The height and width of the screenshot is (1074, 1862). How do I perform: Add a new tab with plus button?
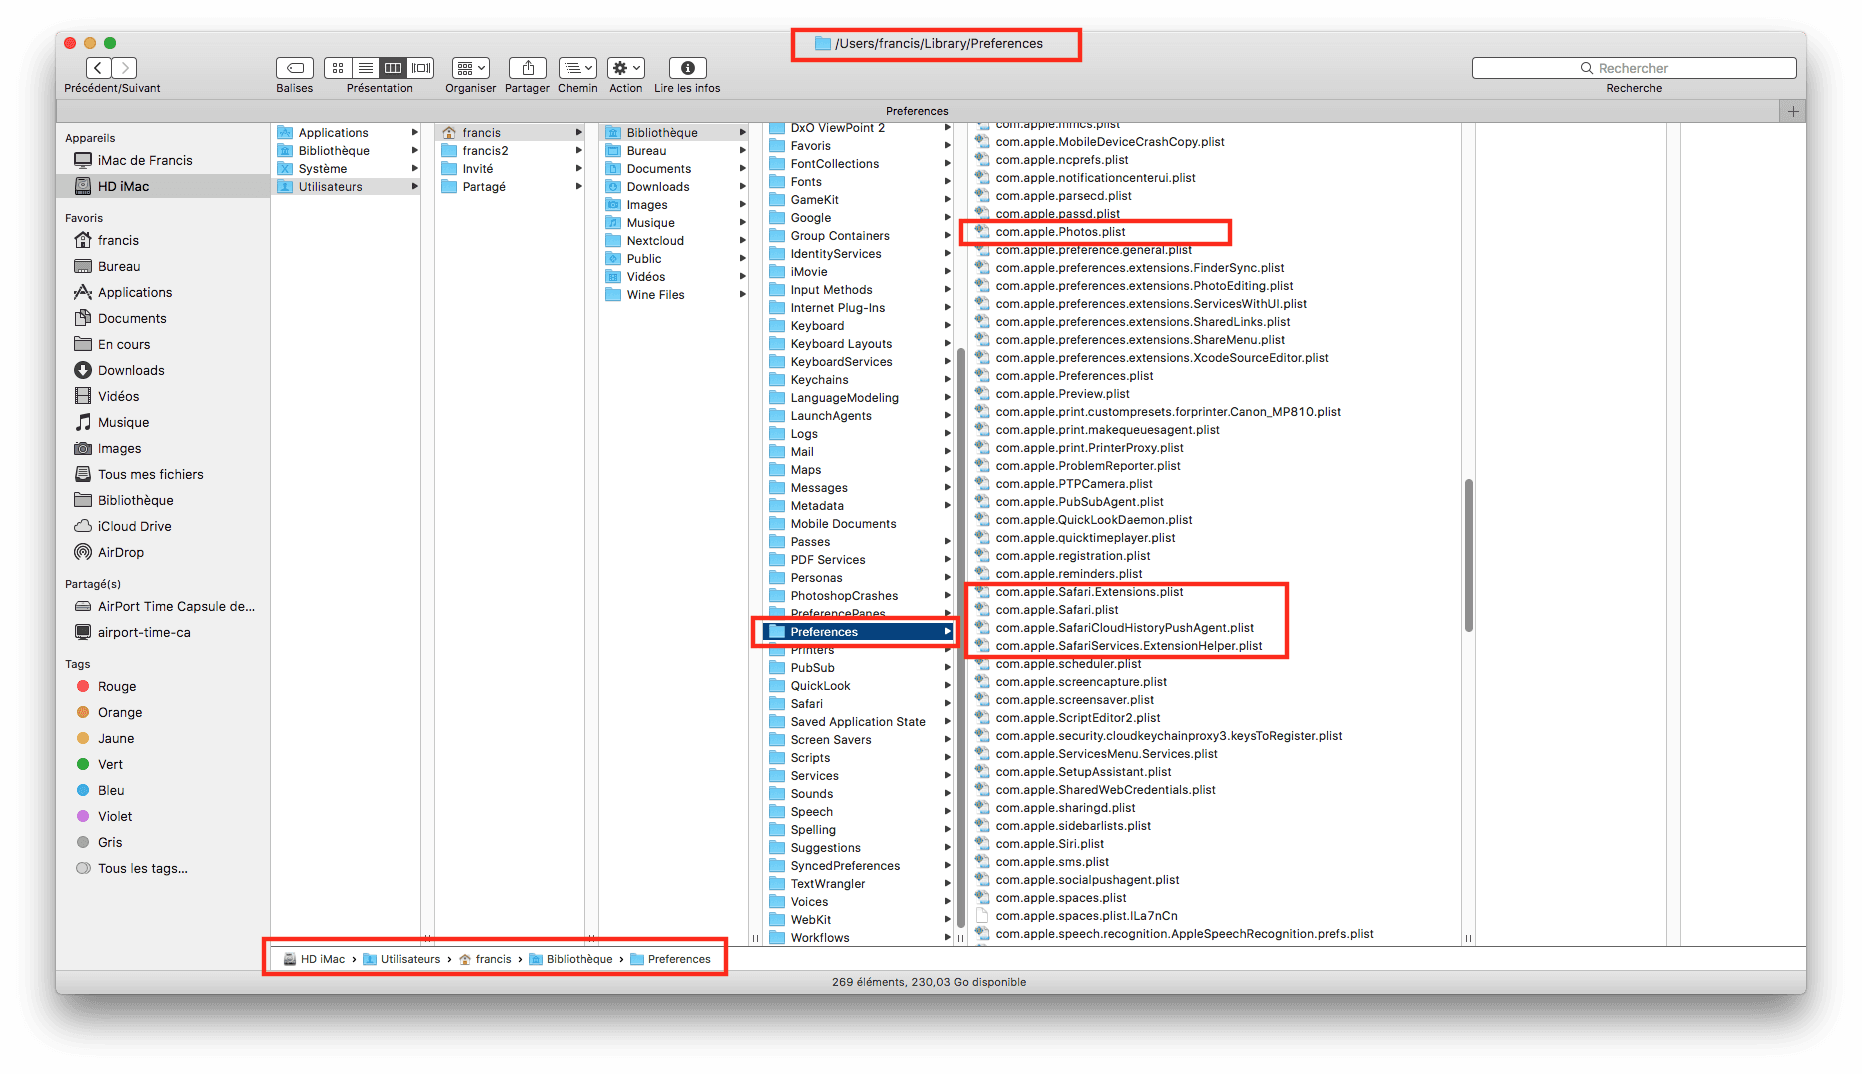(1793, 111)
